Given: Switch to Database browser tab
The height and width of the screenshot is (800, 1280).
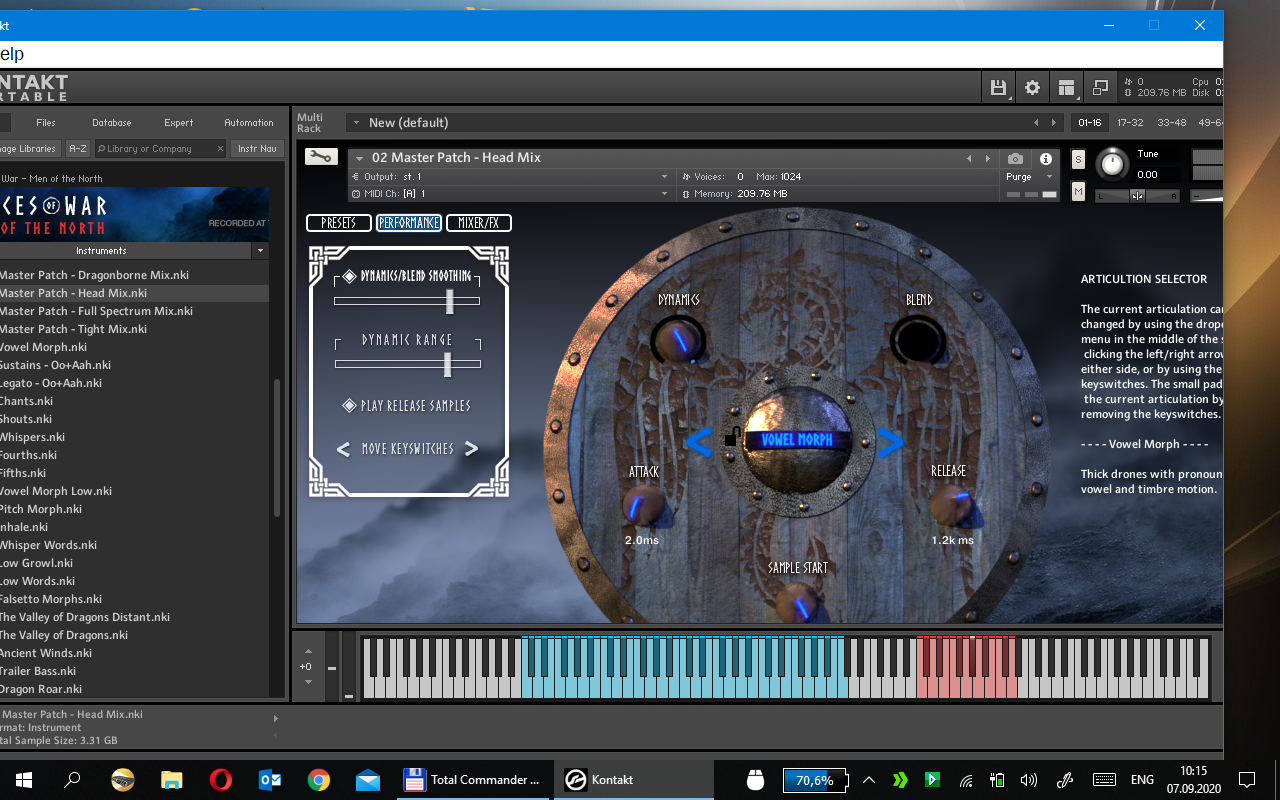Looking at the screenshot, I should [112, 123].
